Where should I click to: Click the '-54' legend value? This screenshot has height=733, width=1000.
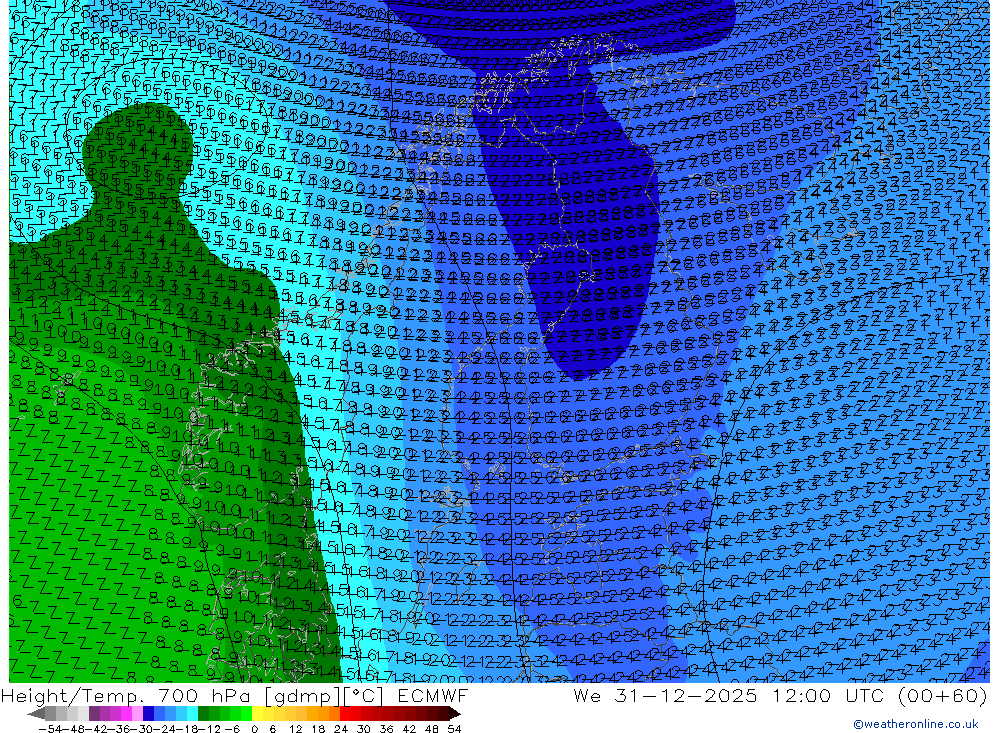50,729
